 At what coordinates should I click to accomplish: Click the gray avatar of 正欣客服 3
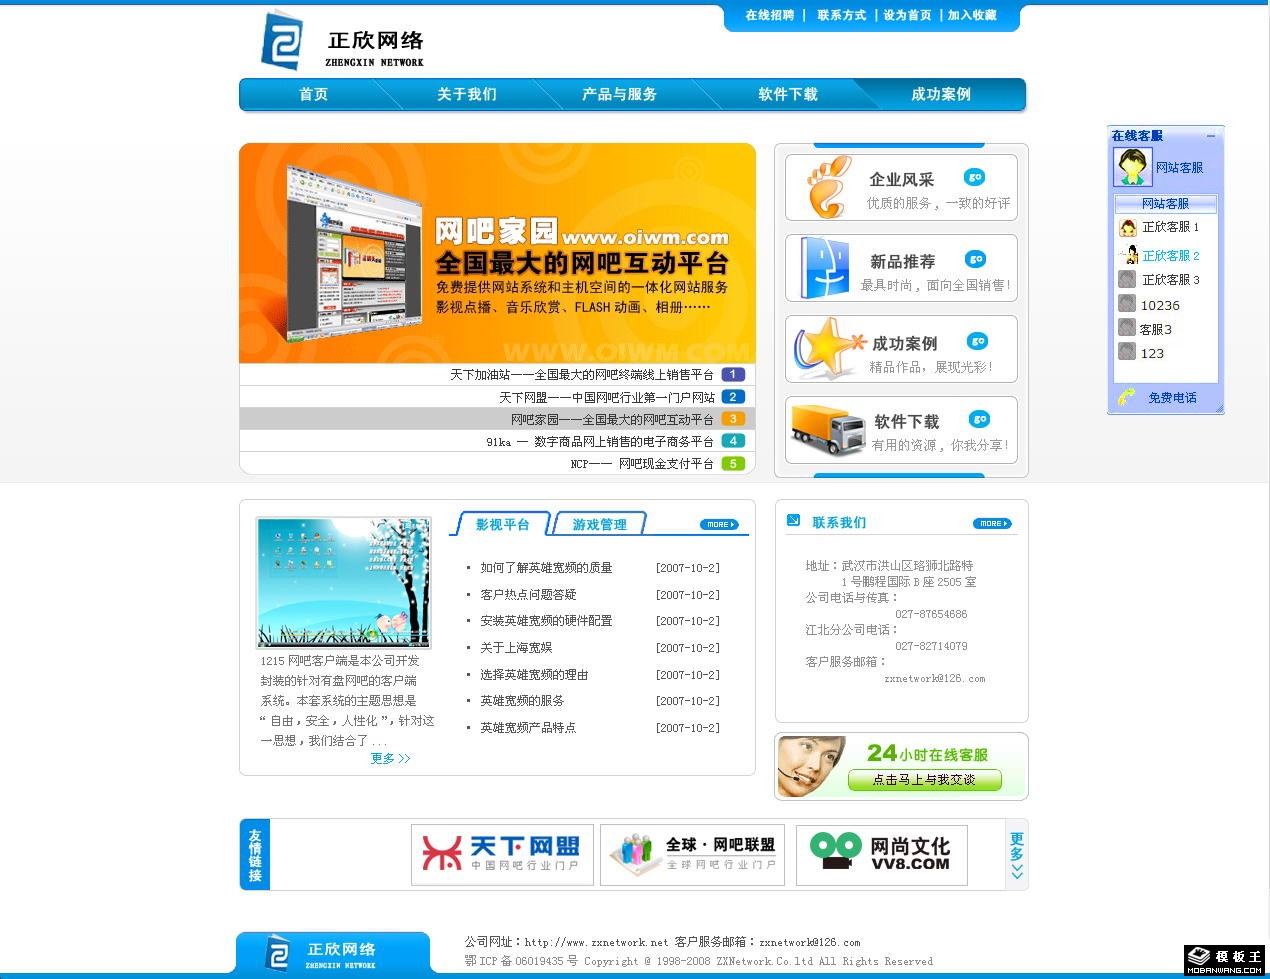click(x=1127, y=279)
